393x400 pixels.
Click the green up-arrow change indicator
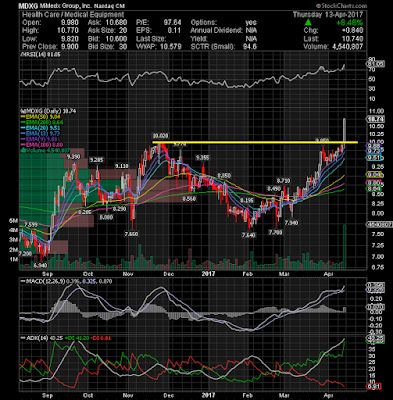308,23
